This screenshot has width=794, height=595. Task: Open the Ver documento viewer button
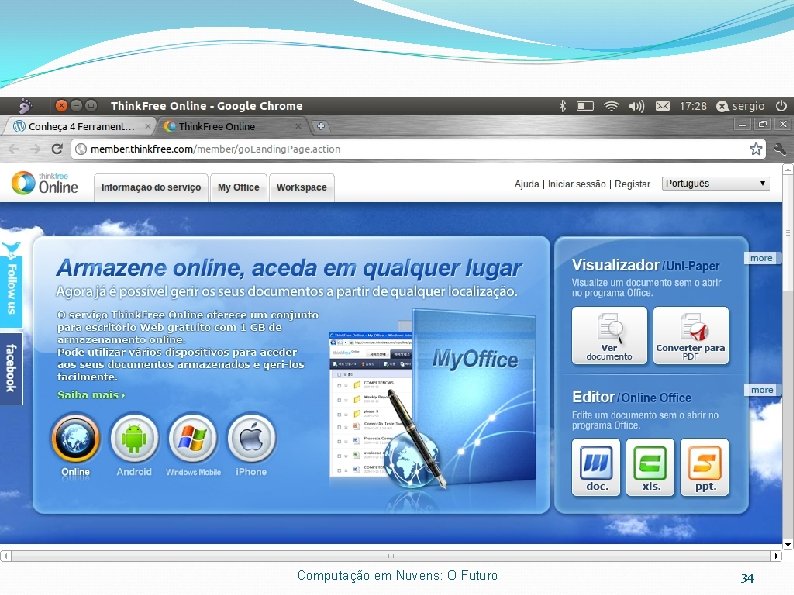click(x=609, y=335)
